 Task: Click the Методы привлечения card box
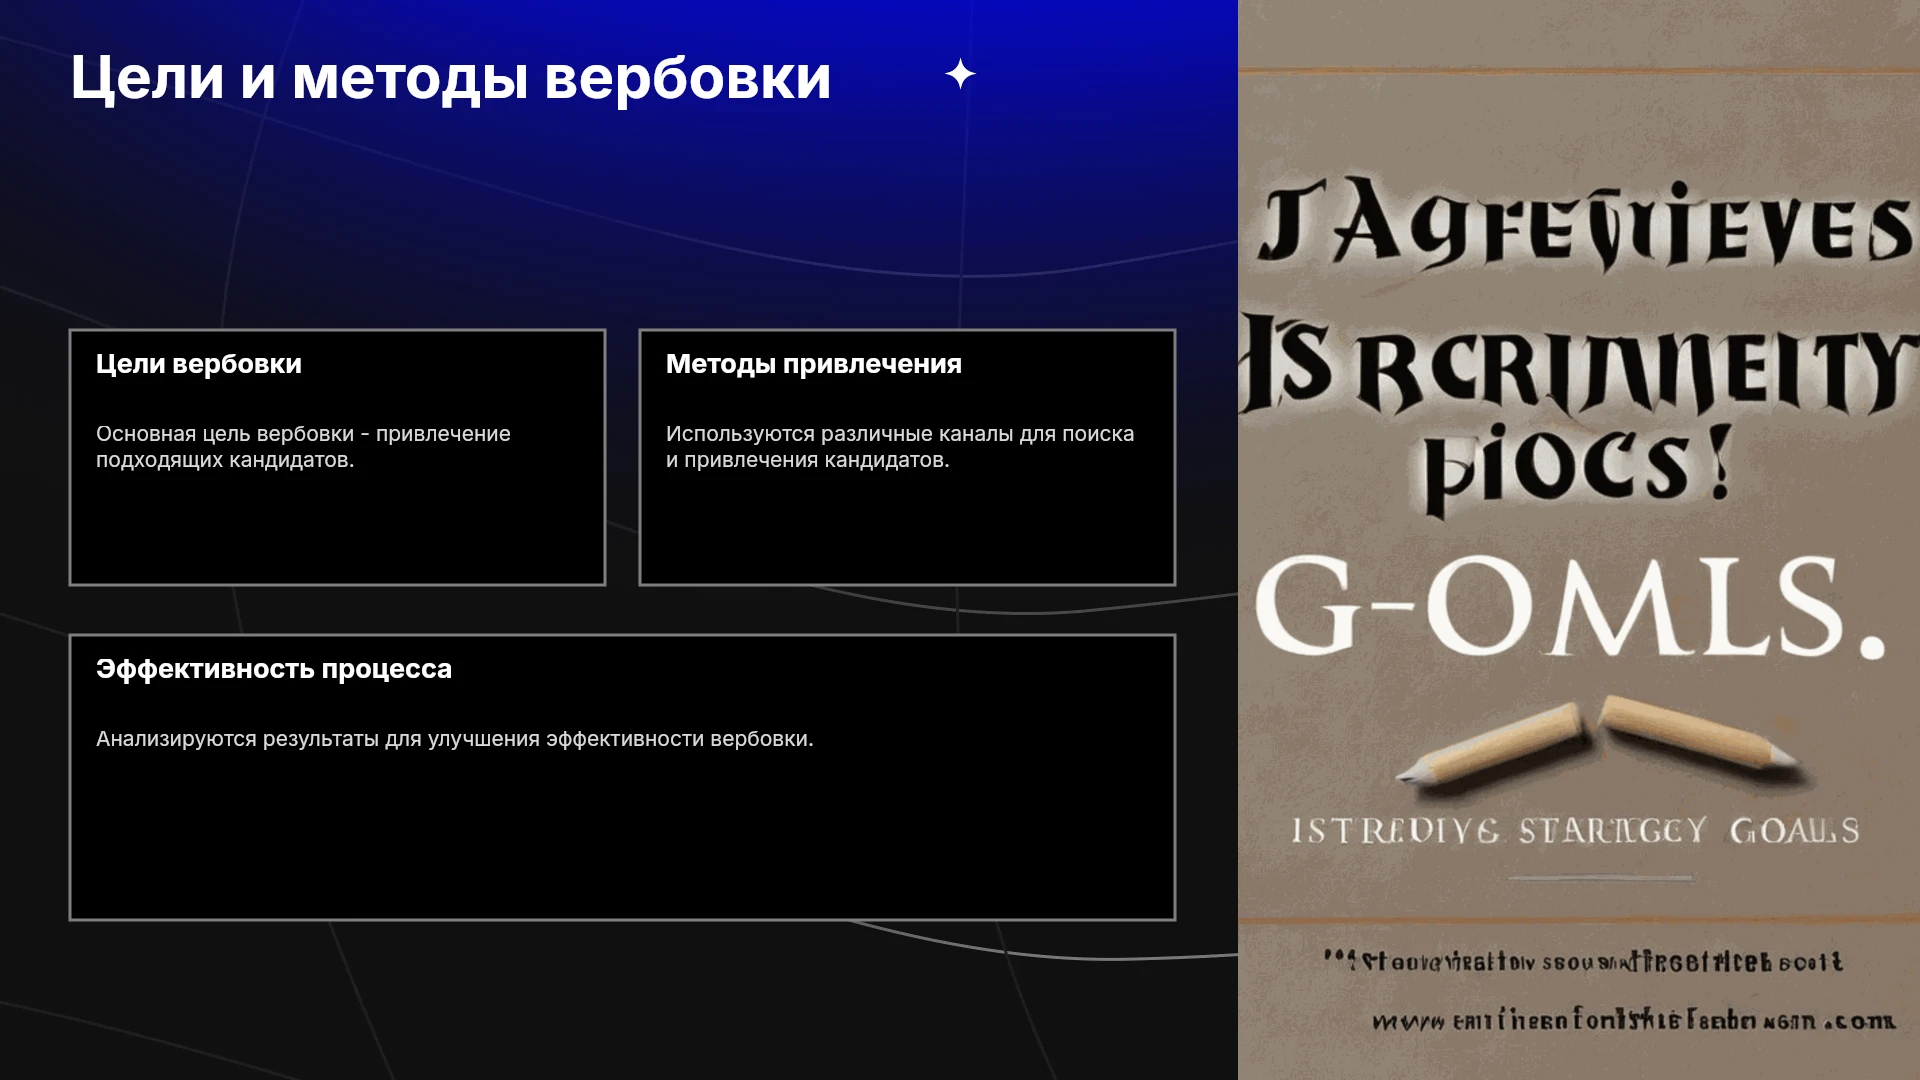tap(907, 457)
